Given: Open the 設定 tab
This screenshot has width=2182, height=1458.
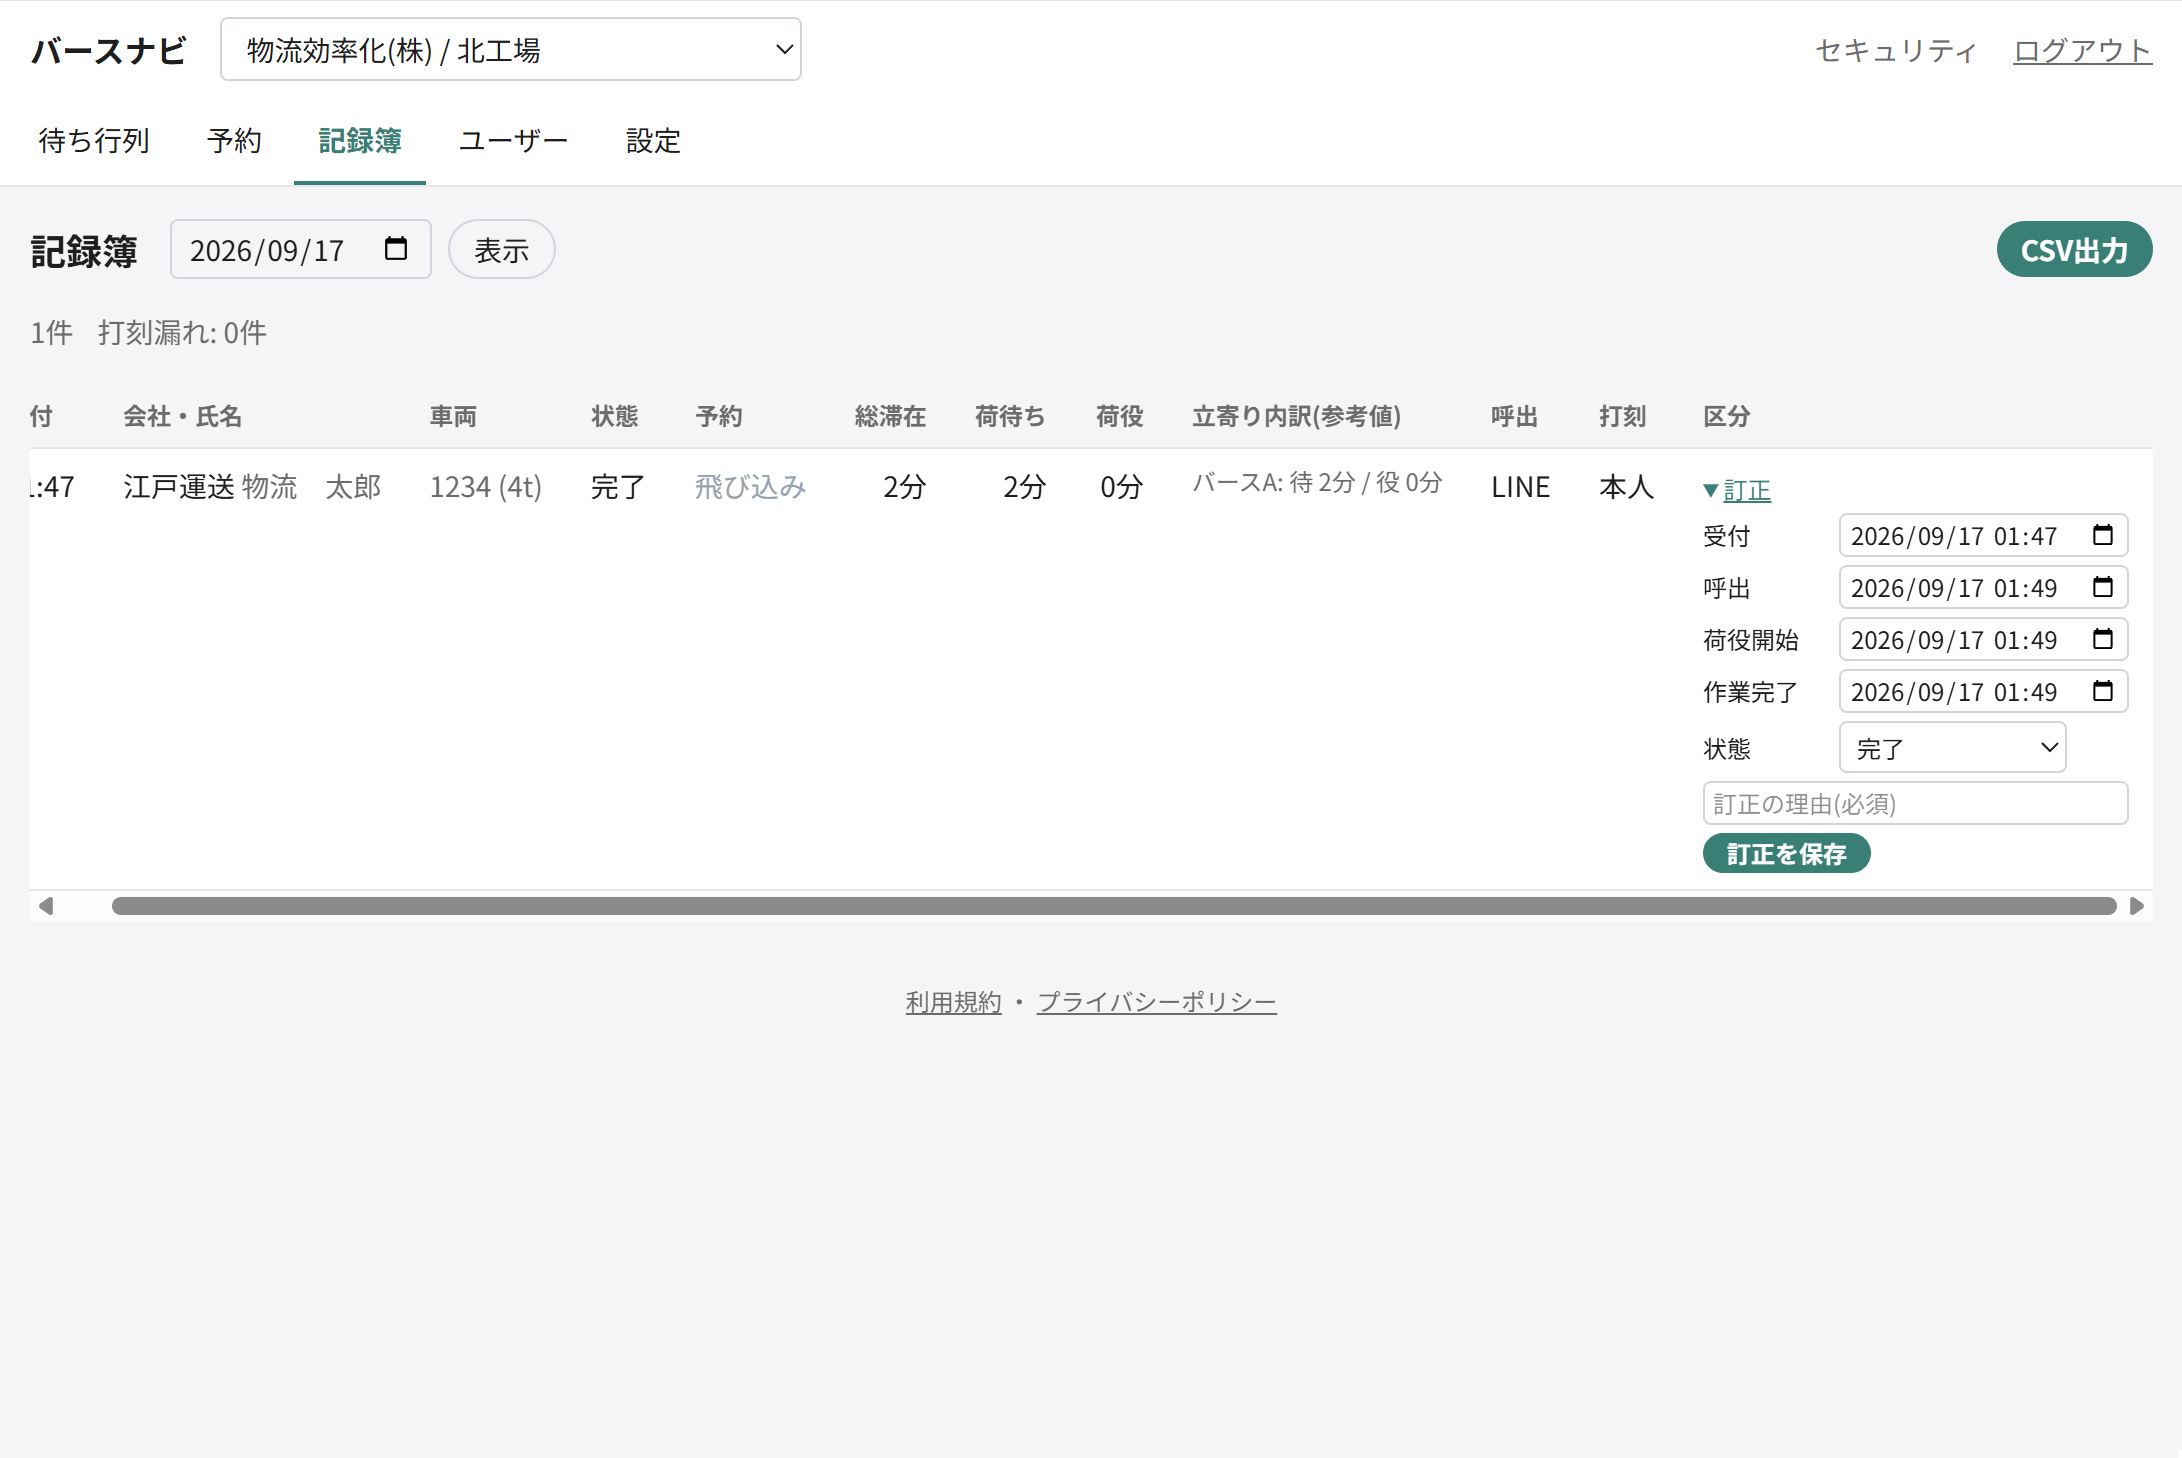Looking at the screenshot, I should point(653,141).
